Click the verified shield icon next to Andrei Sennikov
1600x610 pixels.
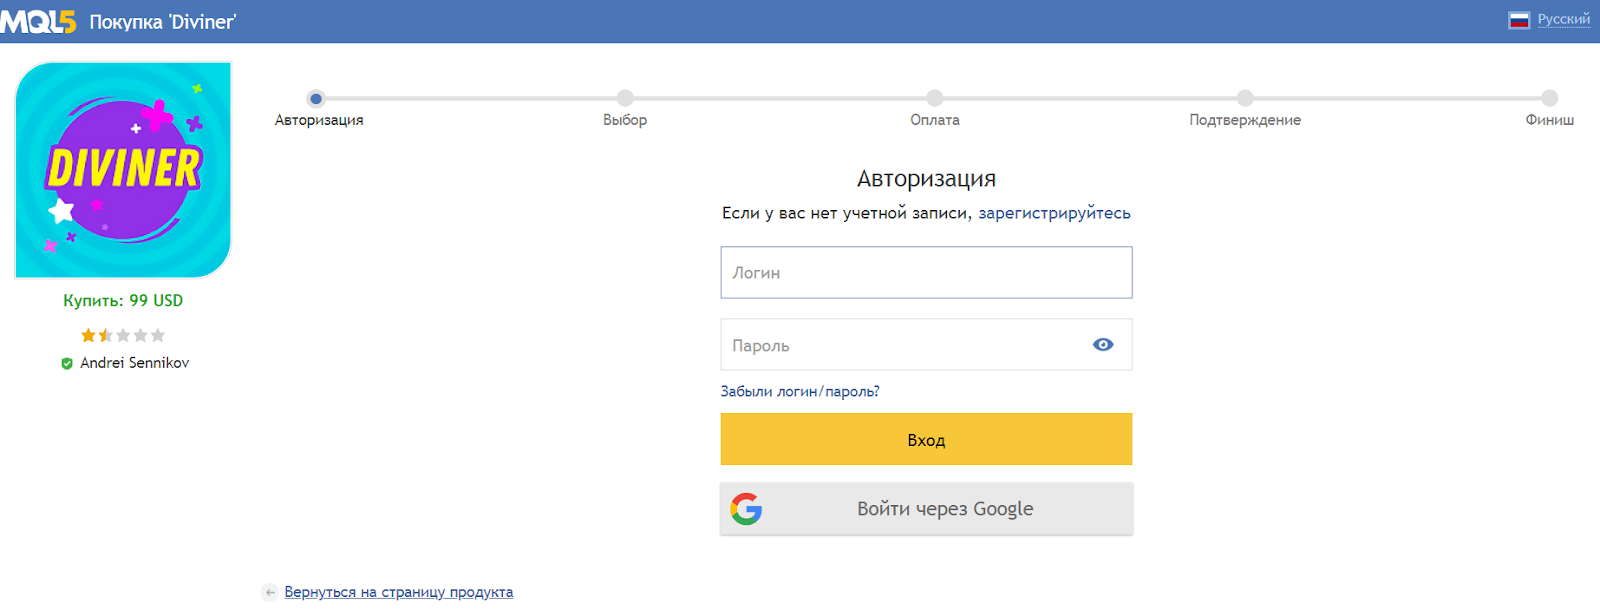tap(67, 363)
